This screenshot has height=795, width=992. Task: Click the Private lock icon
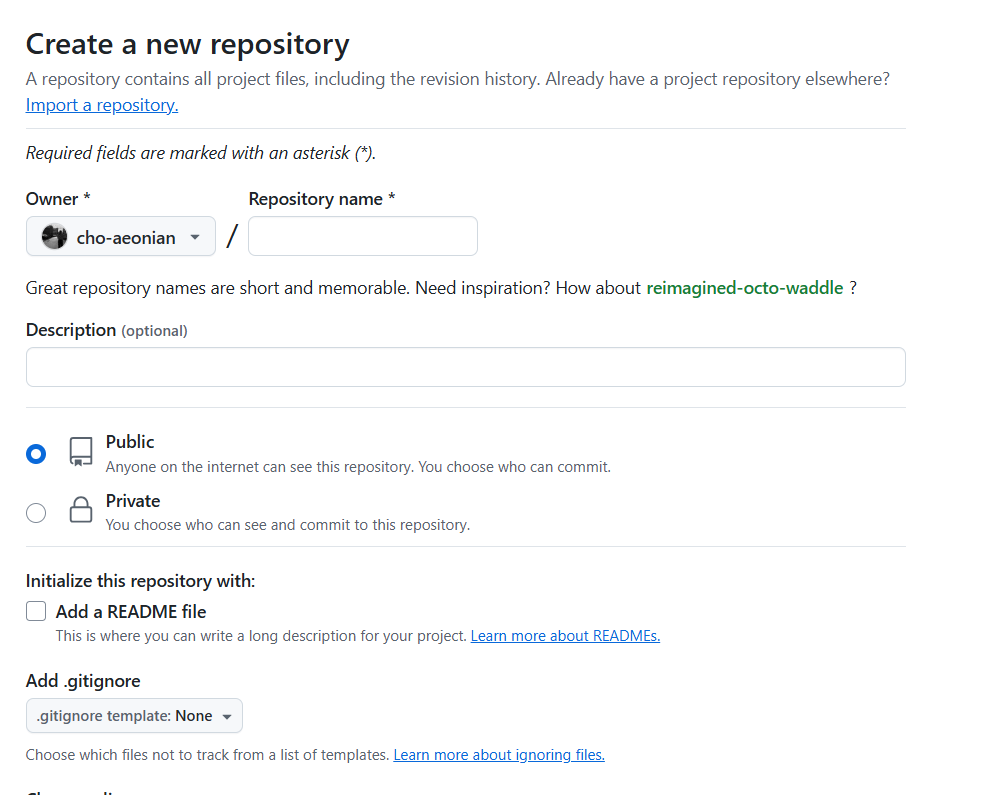(x=81, y=509)
